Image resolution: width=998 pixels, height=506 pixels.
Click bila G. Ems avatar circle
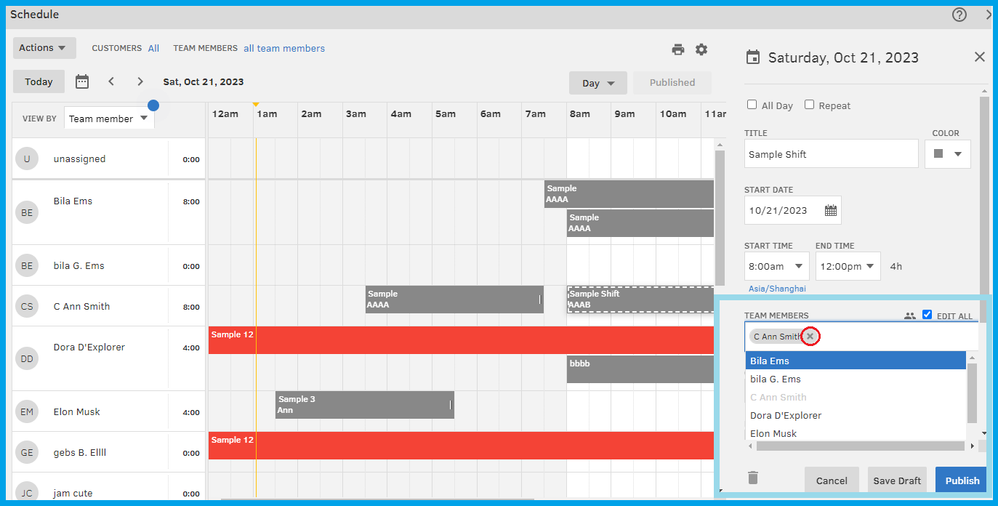(27, 265)
